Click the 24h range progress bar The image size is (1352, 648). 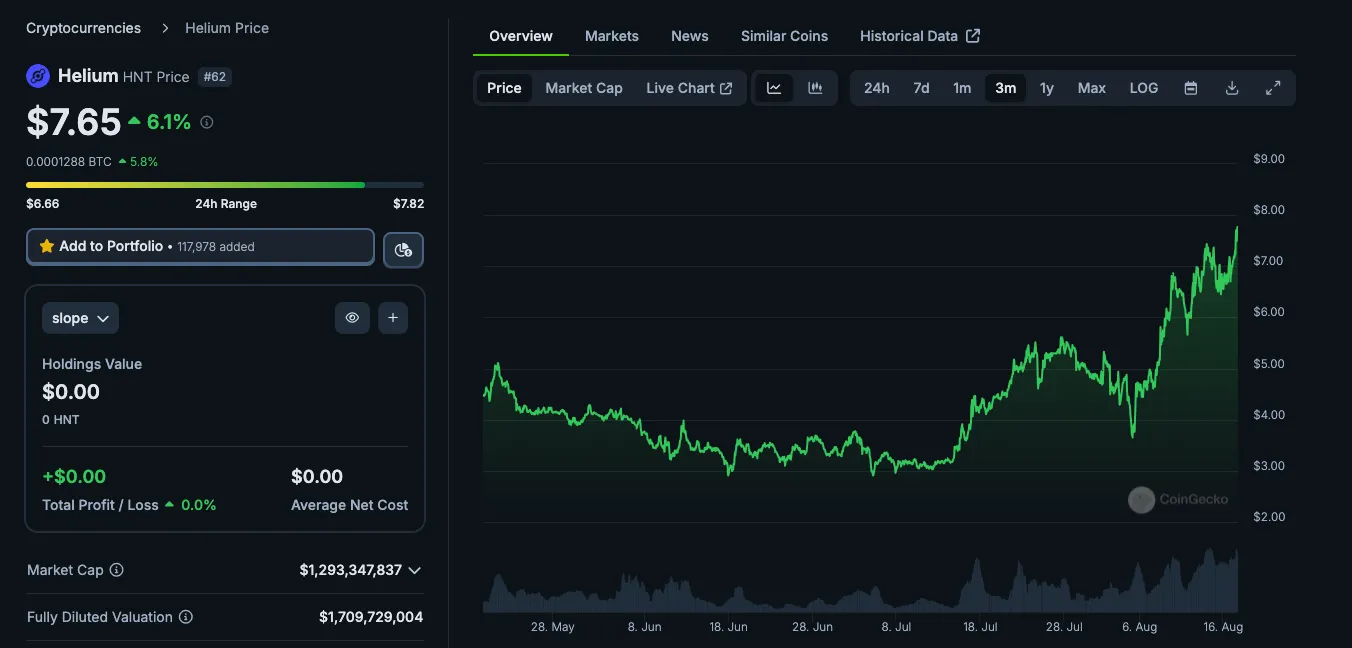(225, 185)
